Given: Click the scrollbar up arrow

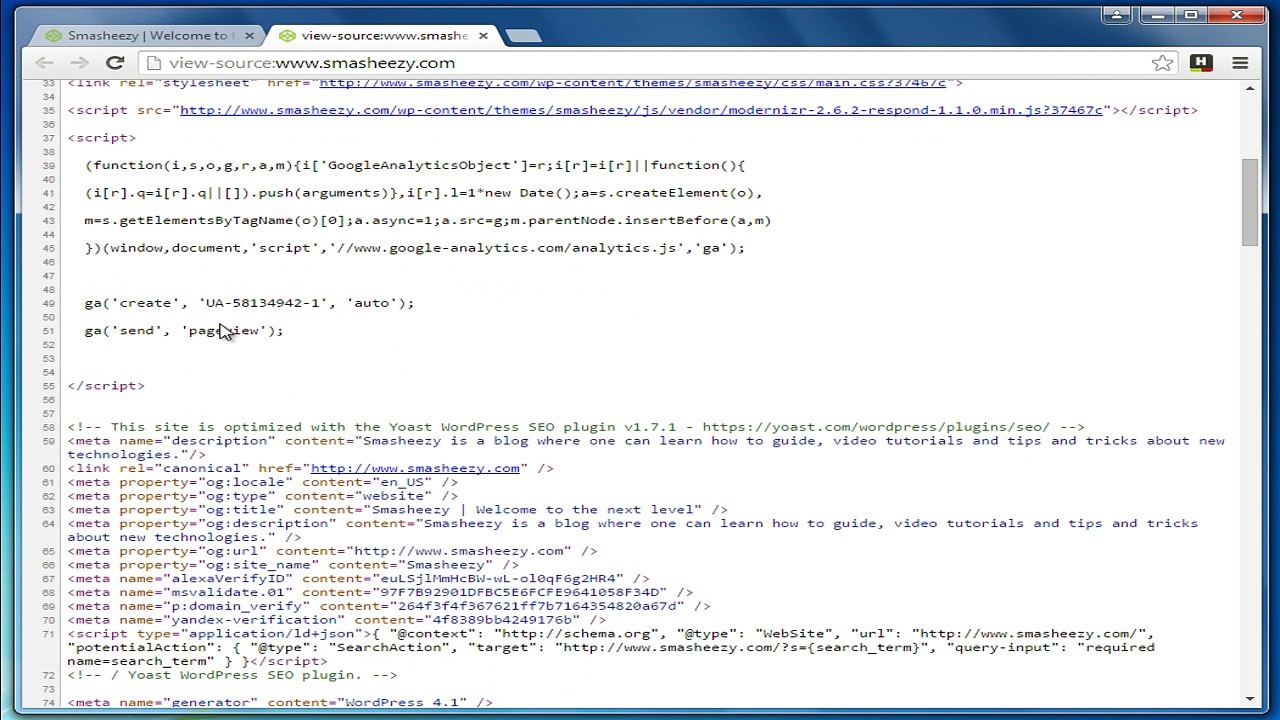Looking at the screenshot, I should [1250, 89].
